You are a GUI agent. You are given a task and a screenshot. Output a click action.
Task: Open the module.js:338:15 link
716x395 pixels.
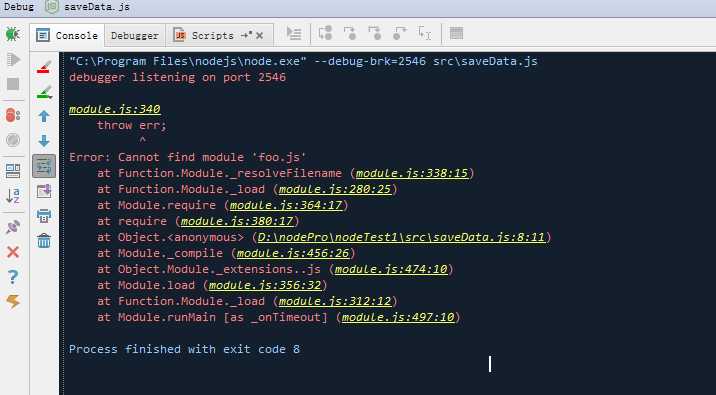(x=412, y=173)
